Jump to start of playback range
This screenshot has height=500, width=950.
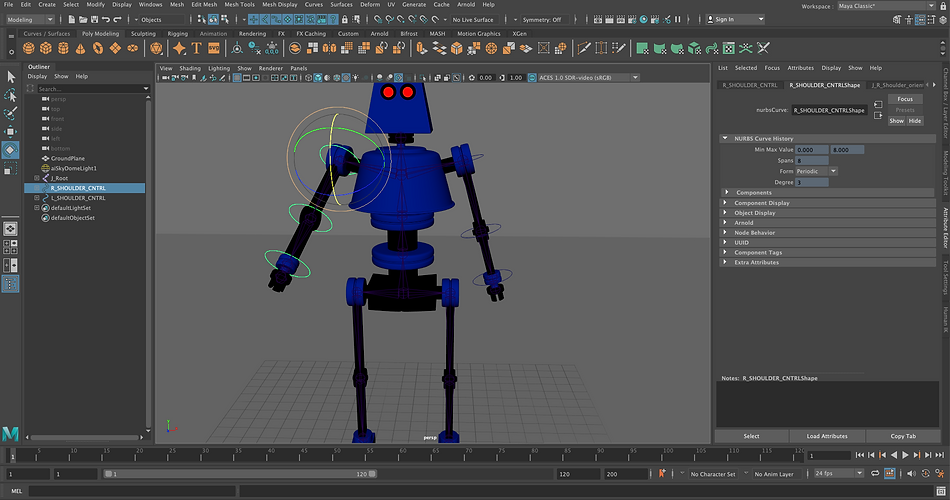tap(860, 455)
